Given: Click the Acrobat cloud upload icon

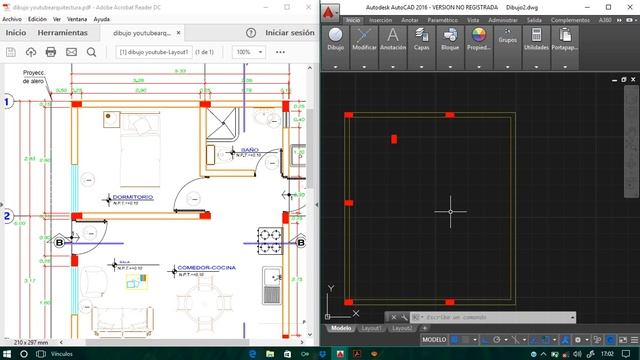Looking at the screenshot, I should 31,52.
